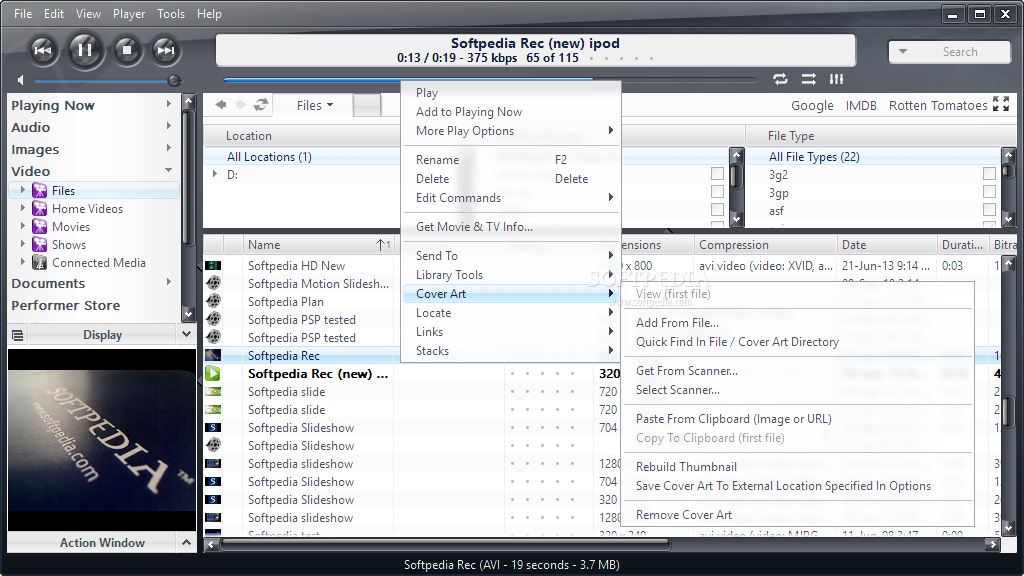The width and height of the screenshot is (1024, 576).
Task: Open the Player menu
Action: [x=129, y=14]
